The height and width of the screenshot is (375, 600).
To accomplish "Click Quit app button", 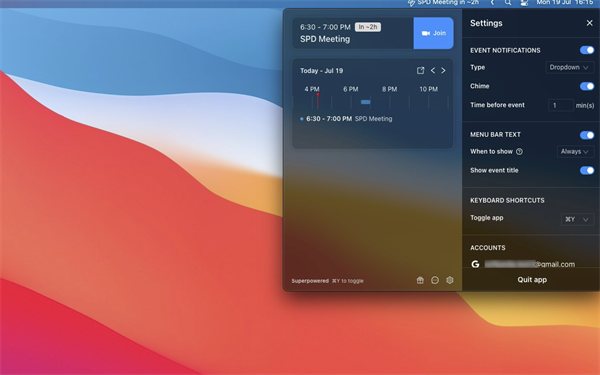I will click(x=532, y=280).
